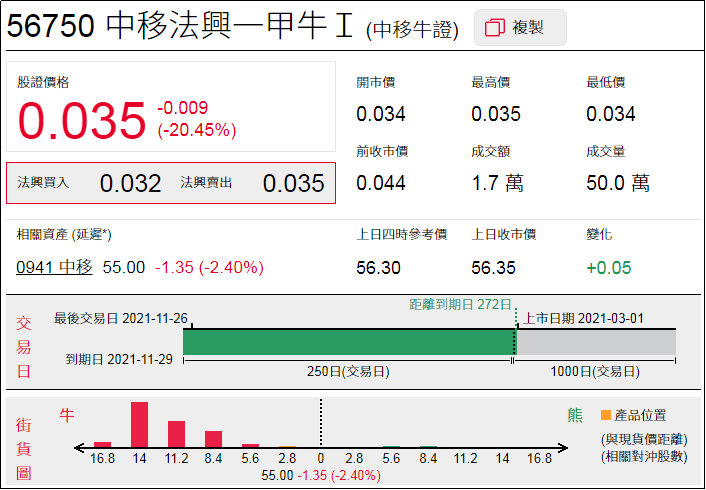Click the 牛 bull label in chart

[67, 415]
